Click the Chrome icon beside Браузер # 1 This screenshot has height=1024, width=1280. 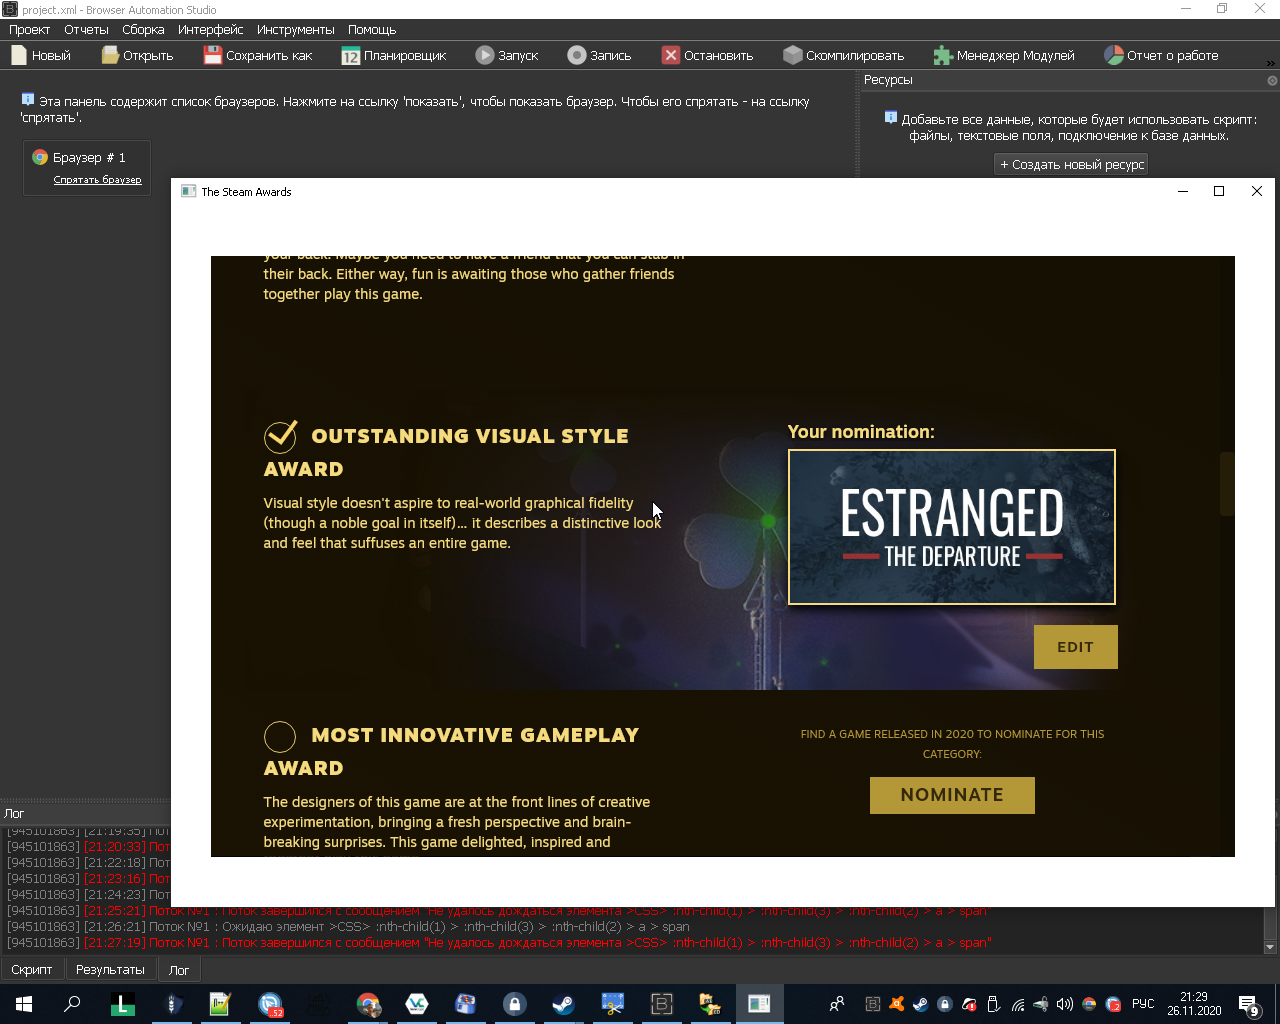(40, 157)
